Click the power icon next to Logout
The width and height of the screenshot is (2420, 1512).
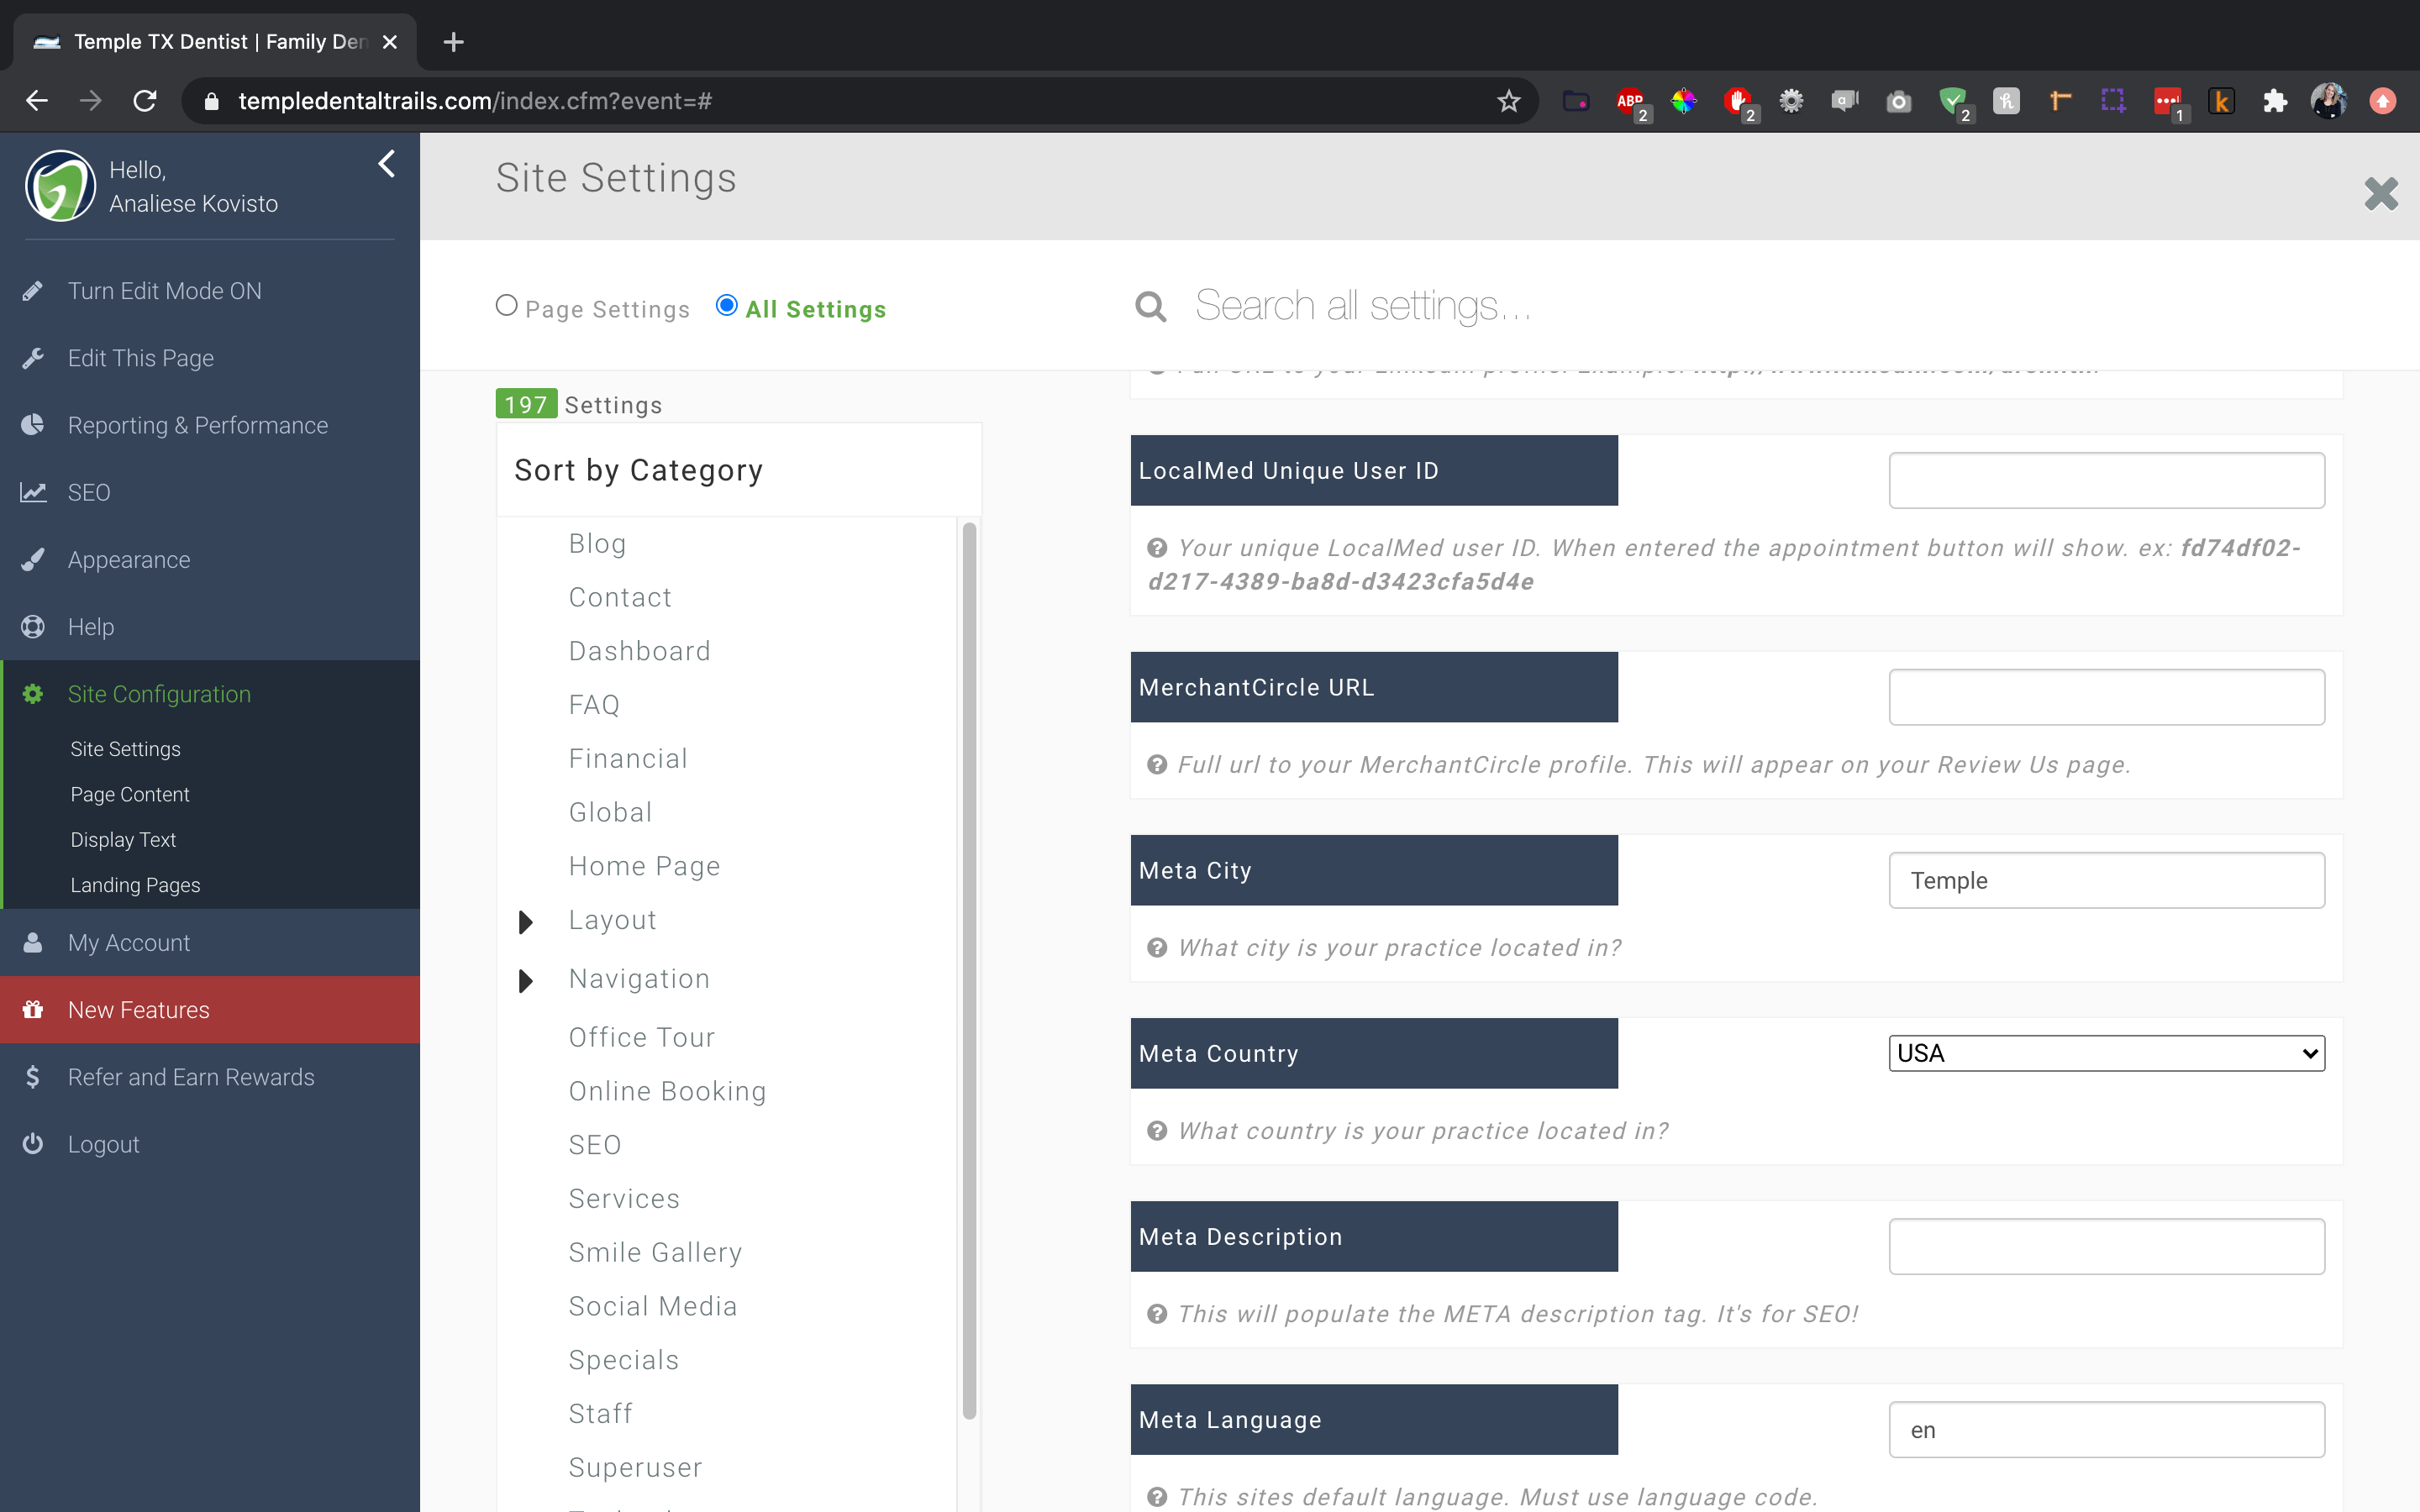tap(32, 1144)
